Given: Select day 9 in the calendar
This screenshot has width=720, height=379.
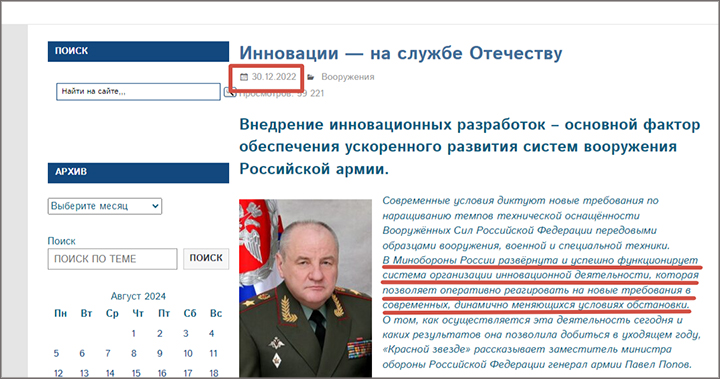Looking at the screenshot, I should 159,353.
